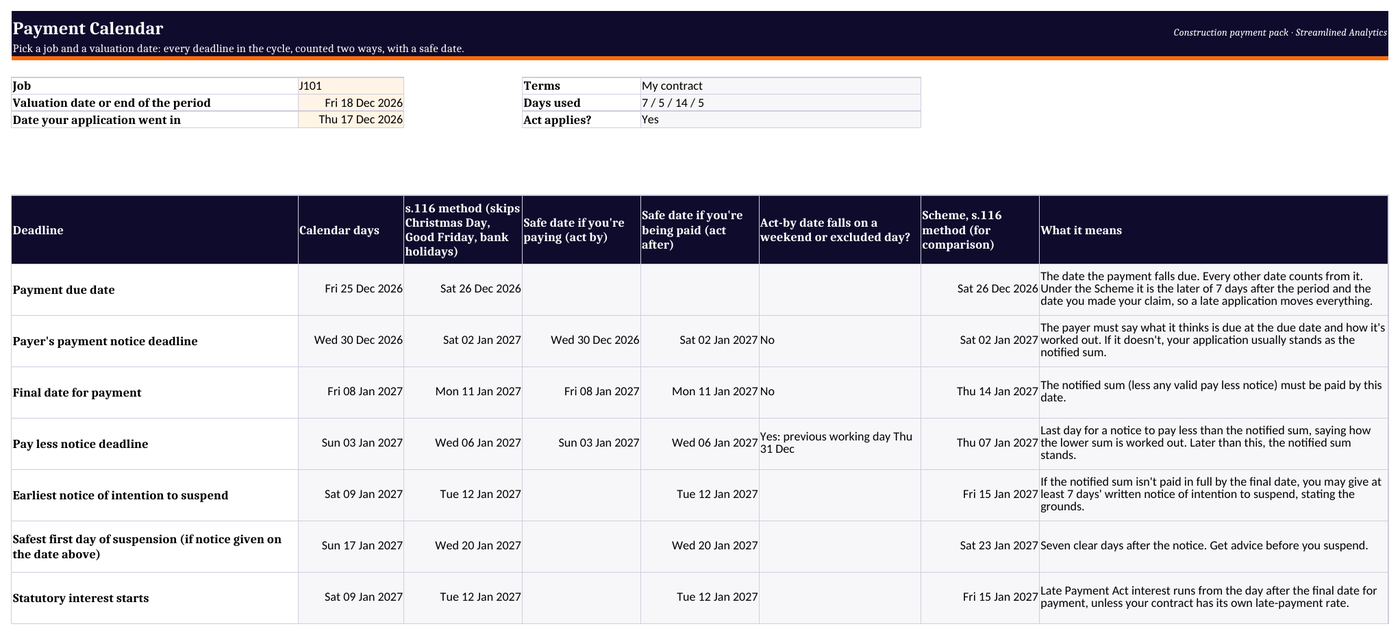Select 'Payer's payment notice deadline' row label
1400x635 pixels.
155,341
